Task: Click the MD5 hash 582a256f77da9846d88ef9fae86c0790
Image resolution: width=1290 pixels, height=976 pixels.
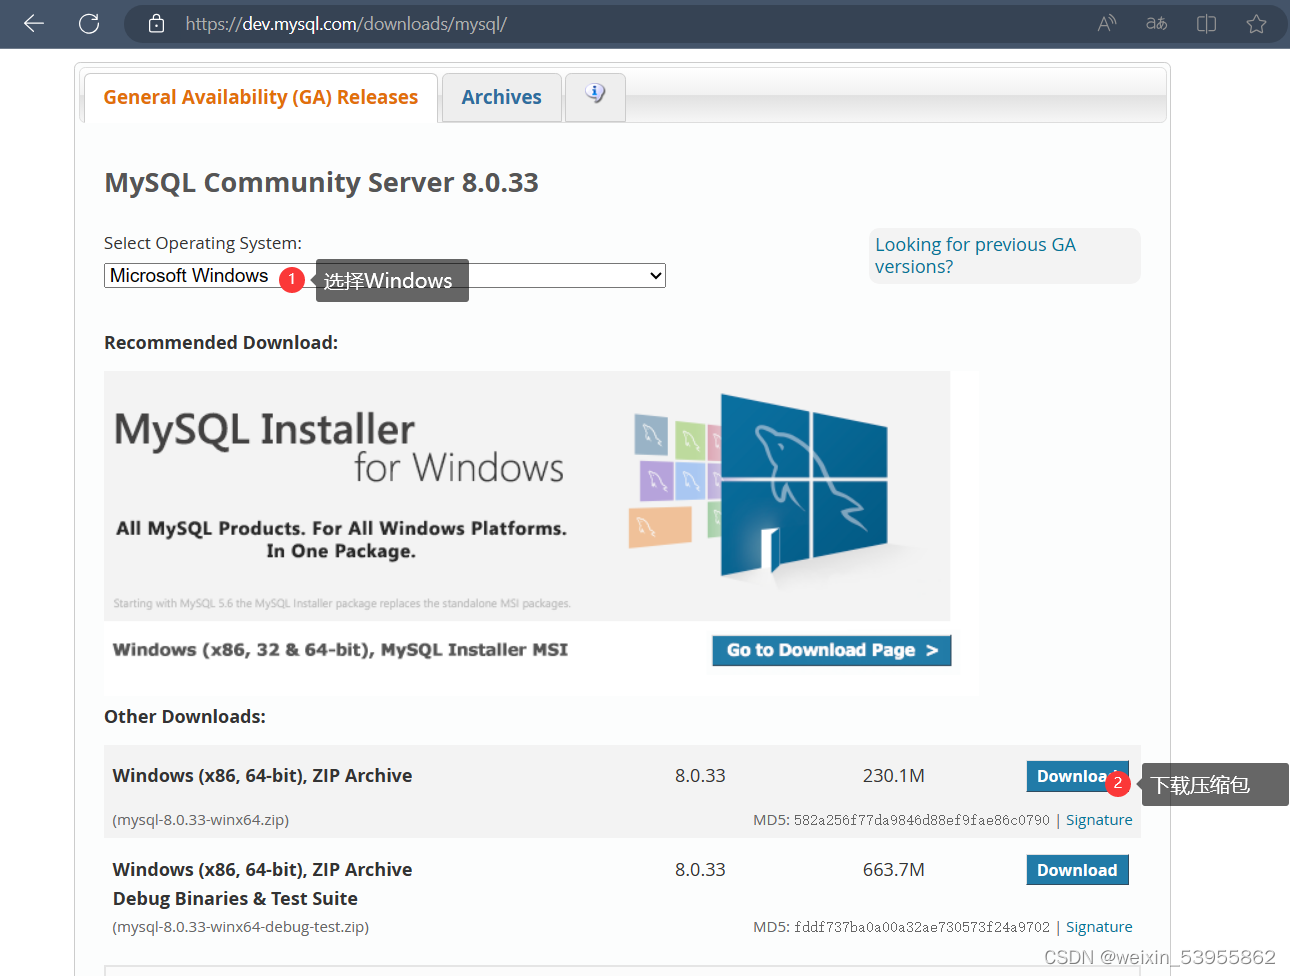Action: (922, 820)
